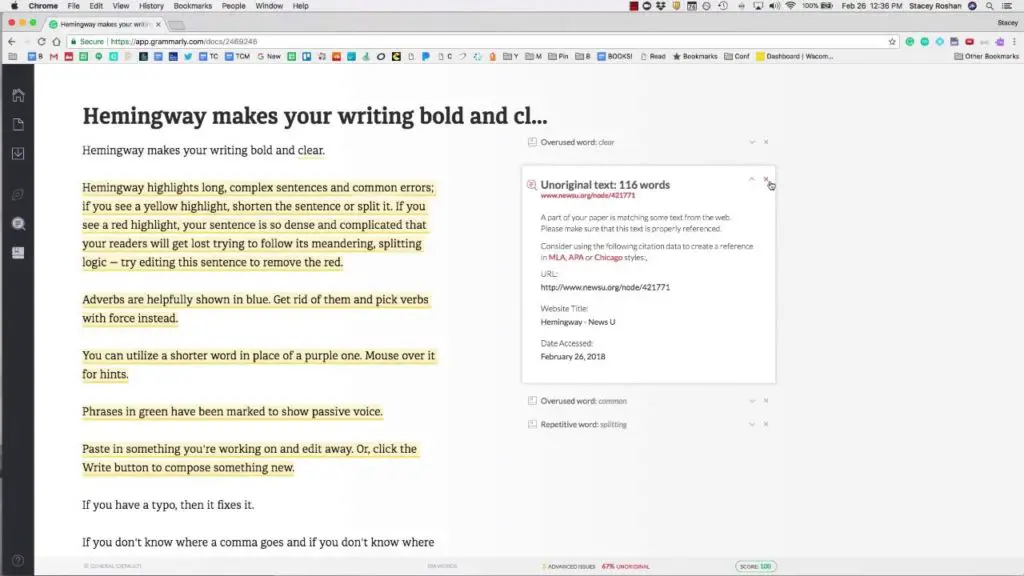Open the Chrome File menu
Image resolution: width=1024 pixels, height=576 pixels.
tap(73, 6)
